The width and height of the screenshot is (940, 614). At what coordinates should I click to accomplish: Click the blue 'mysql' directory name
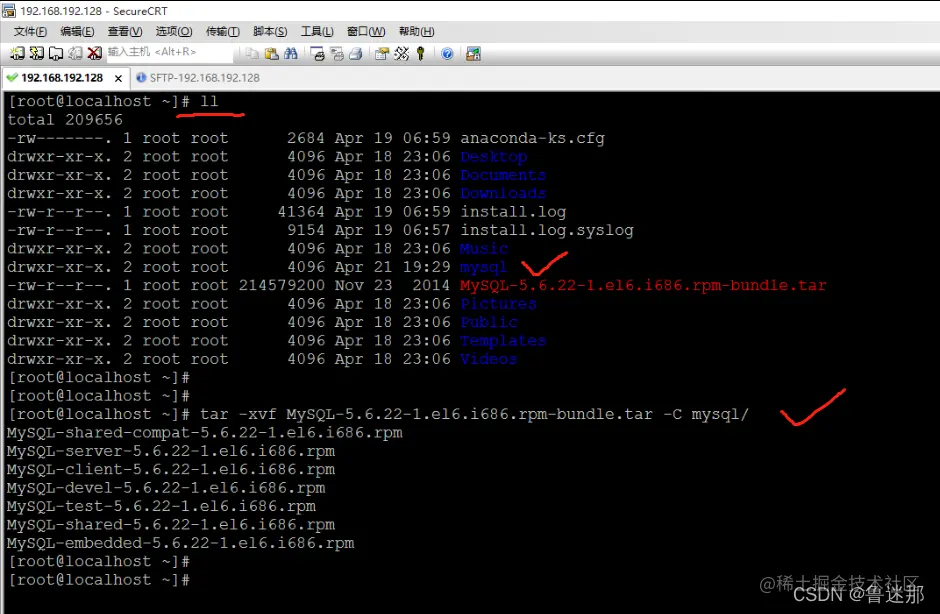pyautogui.click(x=483, y=267)
